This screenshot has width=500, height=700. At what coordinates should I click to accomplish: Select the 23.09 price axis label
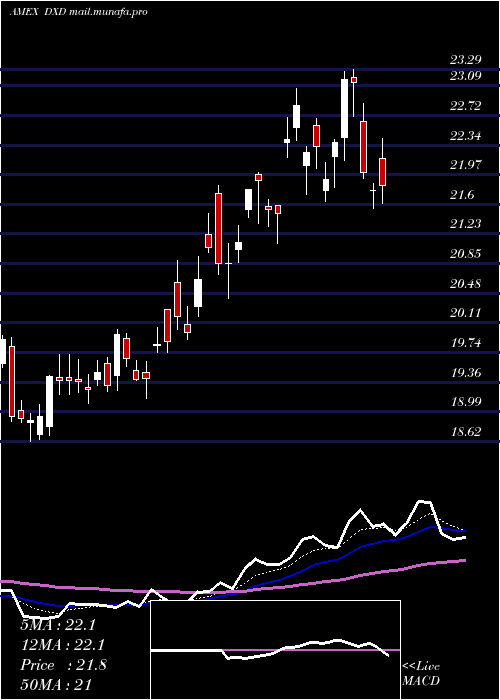(465, 76)
